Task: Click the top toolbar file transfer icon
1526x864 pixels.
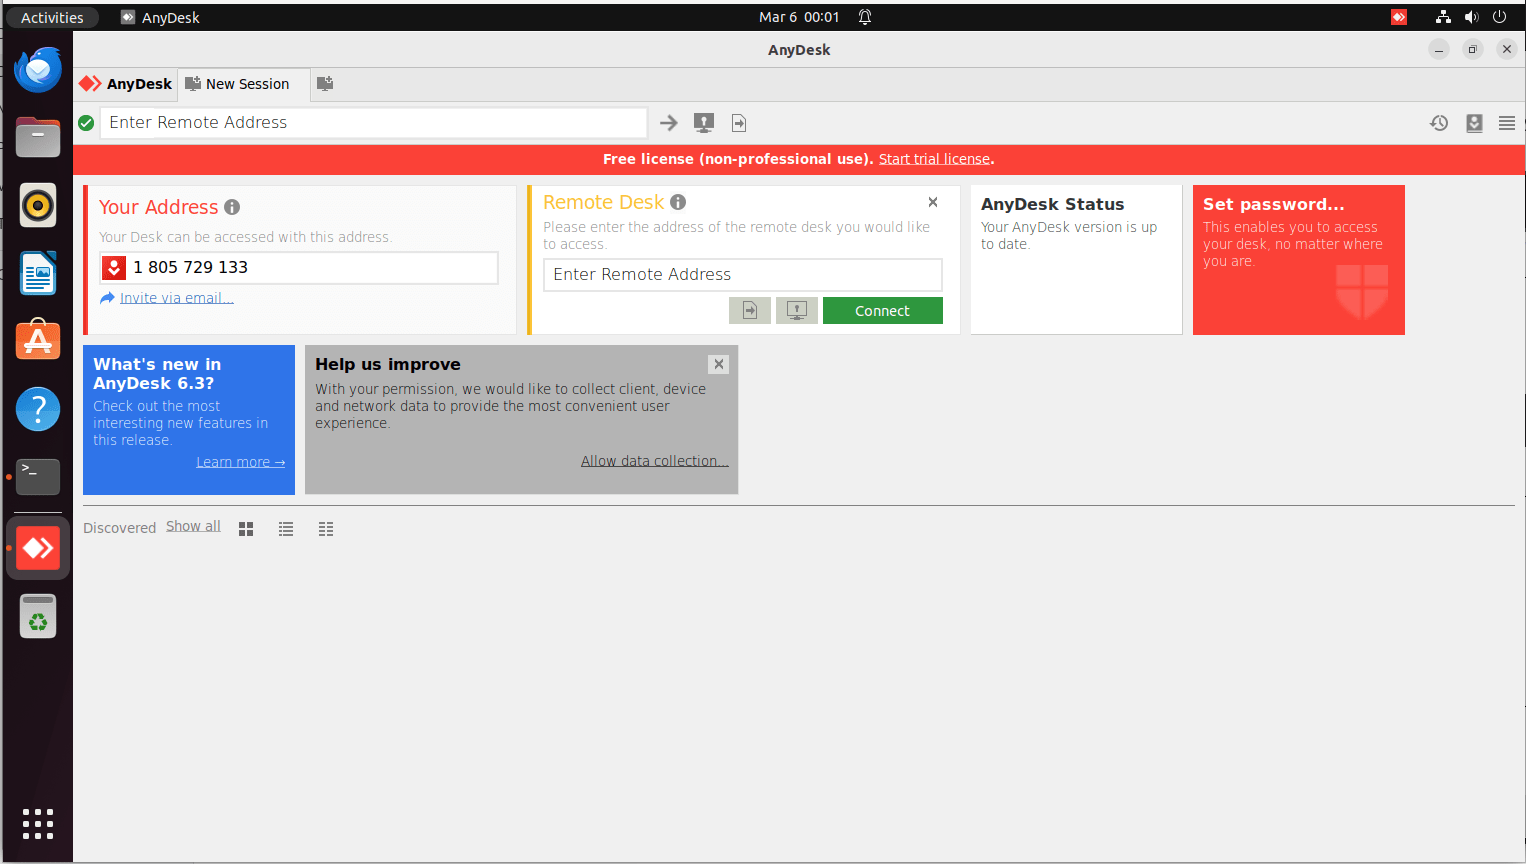Action: 739,123
